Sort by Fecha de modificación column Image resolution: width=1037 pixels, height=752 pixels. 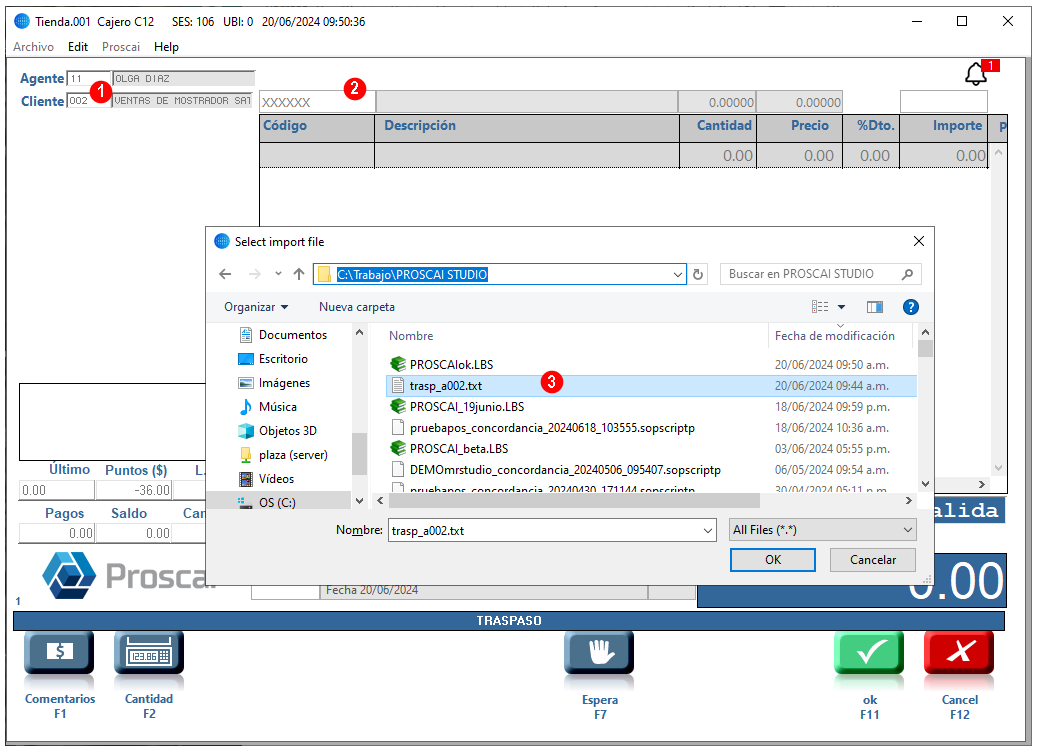(x=835, y=336)
